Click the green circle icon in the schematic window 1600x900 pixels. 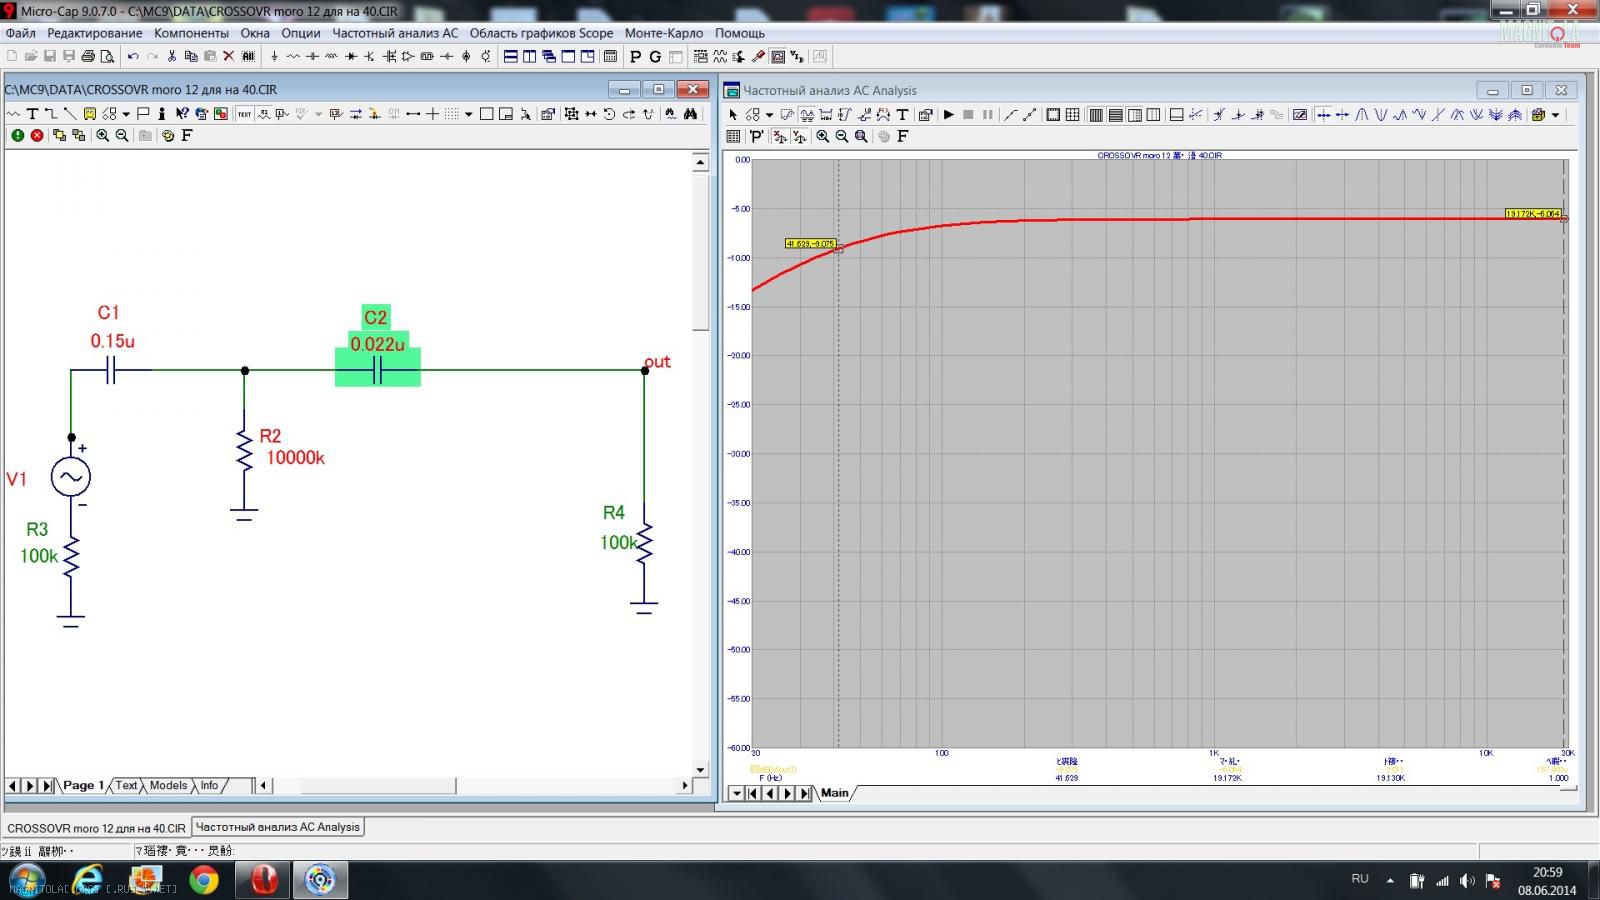click(x=17, y=135)
